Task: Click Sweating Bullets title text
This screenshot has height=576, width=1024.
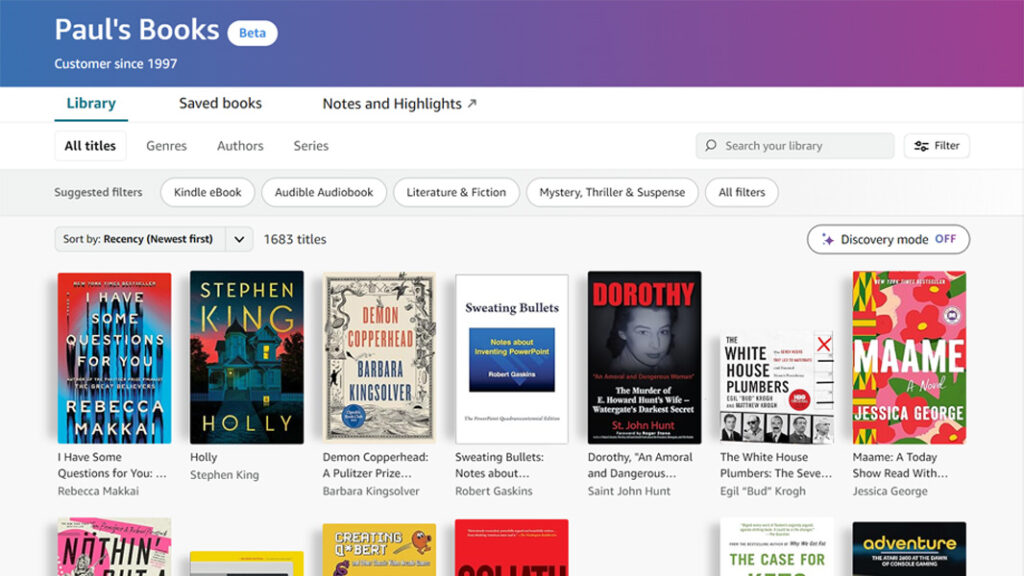Action: [x=499, y=465]
